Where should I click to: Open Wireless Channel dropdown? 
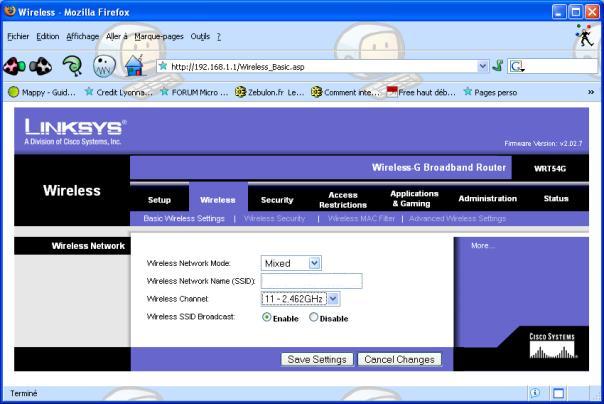click(x=300, y=298)
